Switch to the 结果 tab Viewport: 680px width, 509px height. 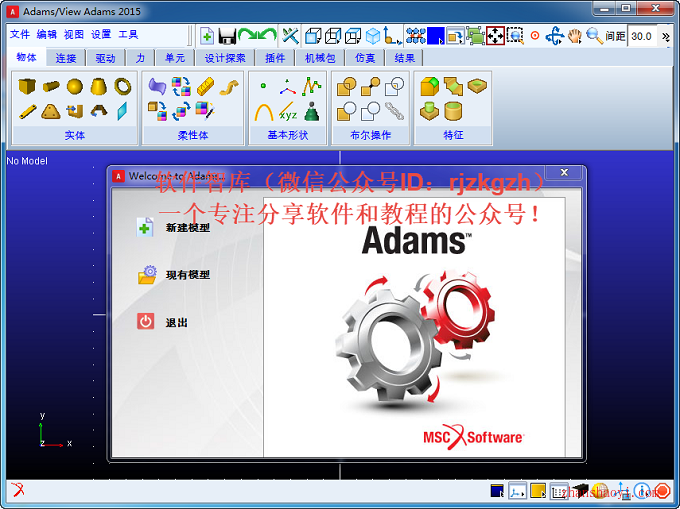click(x=405, y=58)
